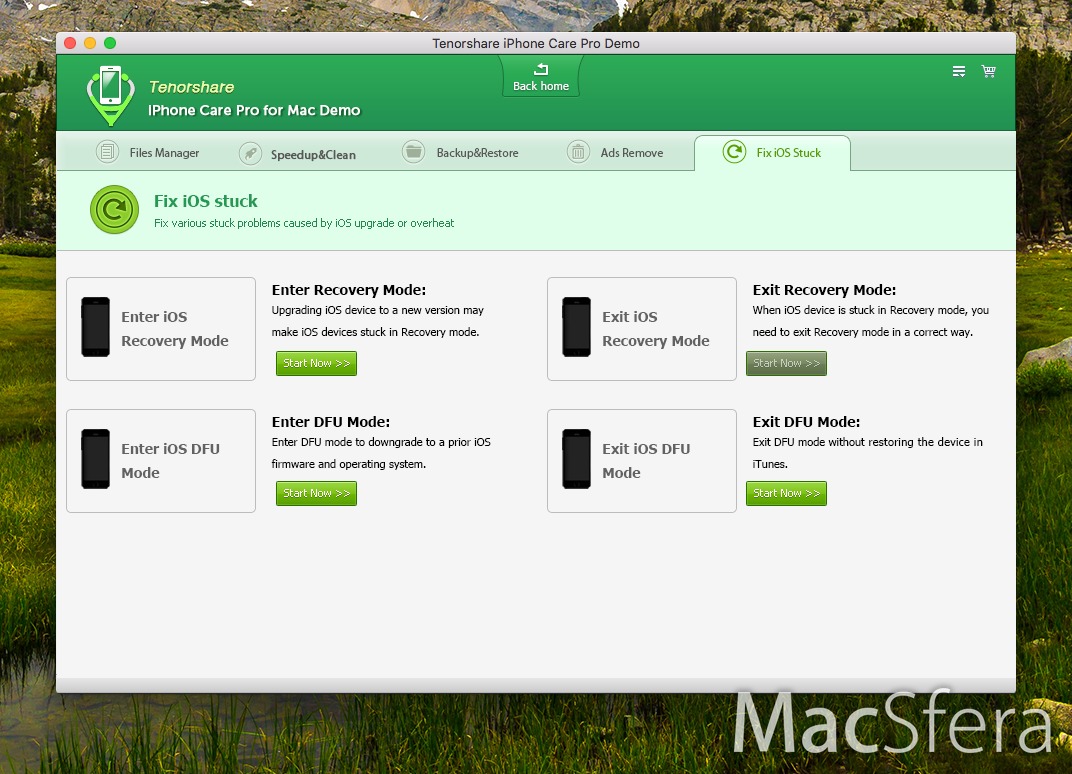Go to the Ads Remove tab
Screen dimensions: 1072x774
[x=615, y=152]
